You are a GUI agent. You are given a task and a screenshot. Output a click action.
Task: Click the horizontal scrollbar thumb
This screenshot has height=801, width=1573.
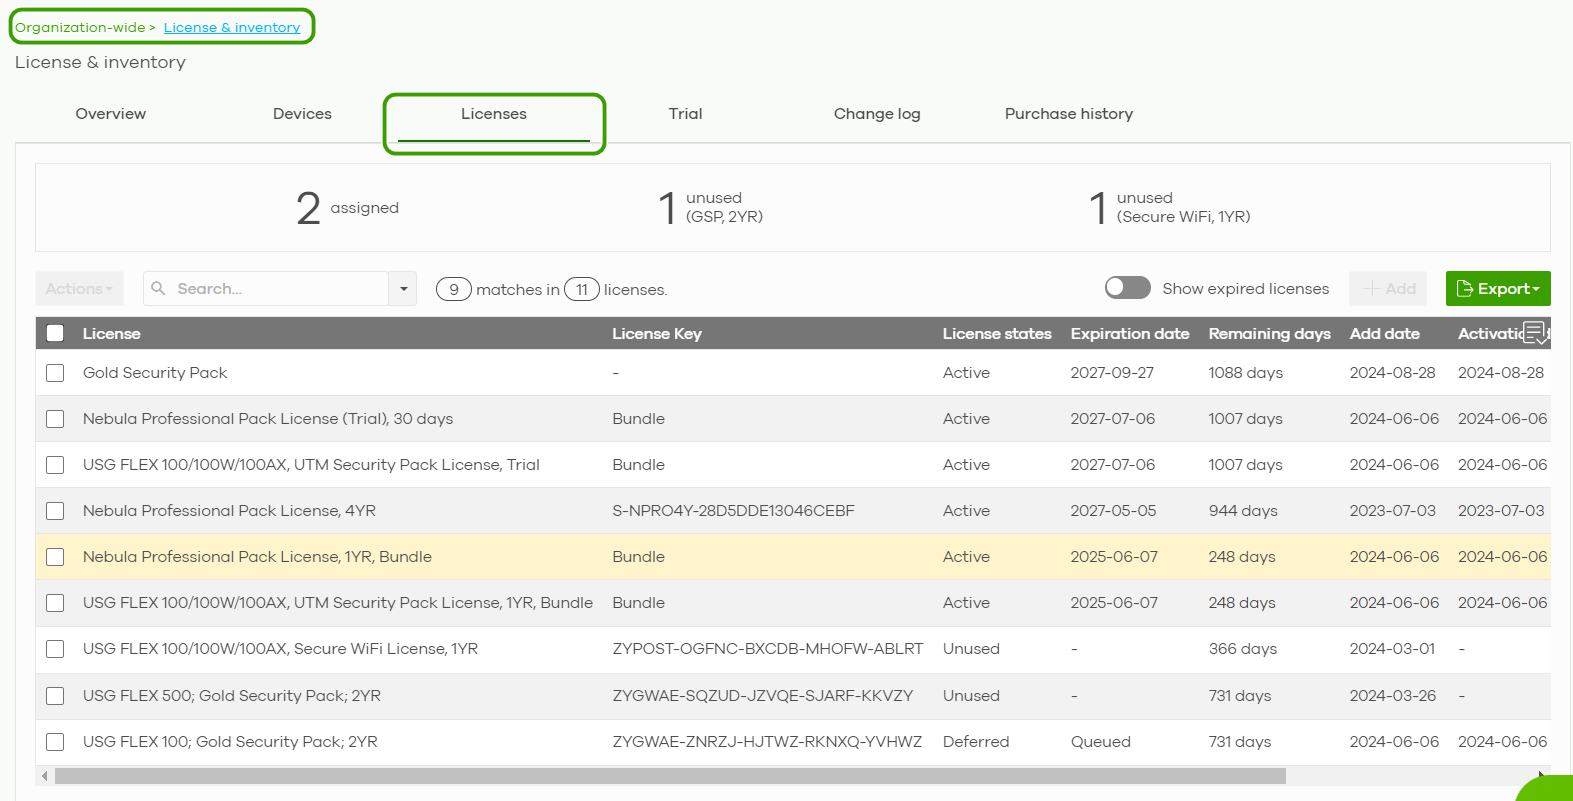tap(670, 776)
